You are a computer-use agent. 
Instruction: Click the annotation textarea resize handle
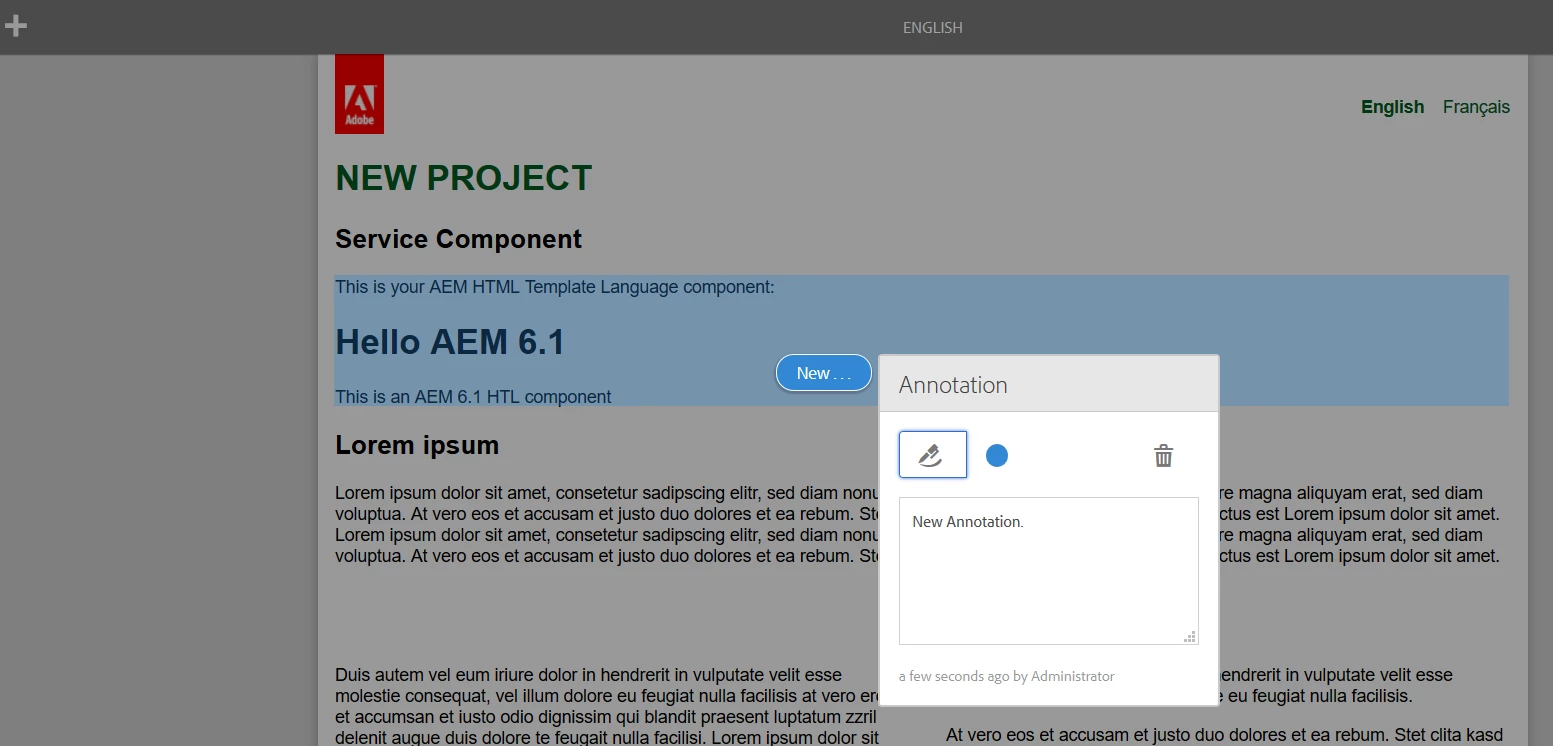(x=1190, y=636)
